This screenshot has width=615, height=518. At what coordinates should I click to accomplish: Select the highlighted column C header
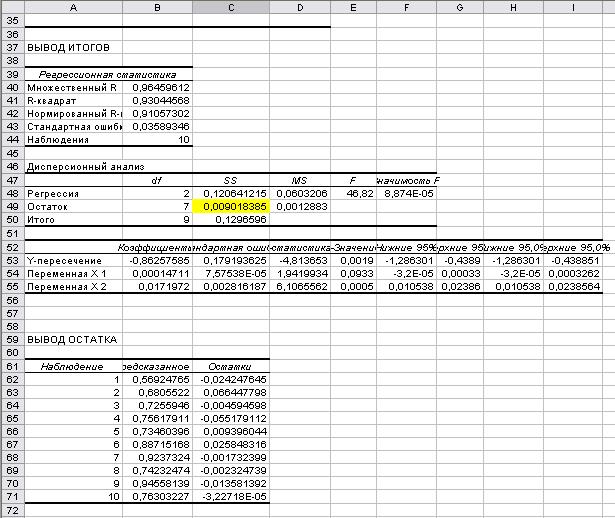tap(231, 7)
